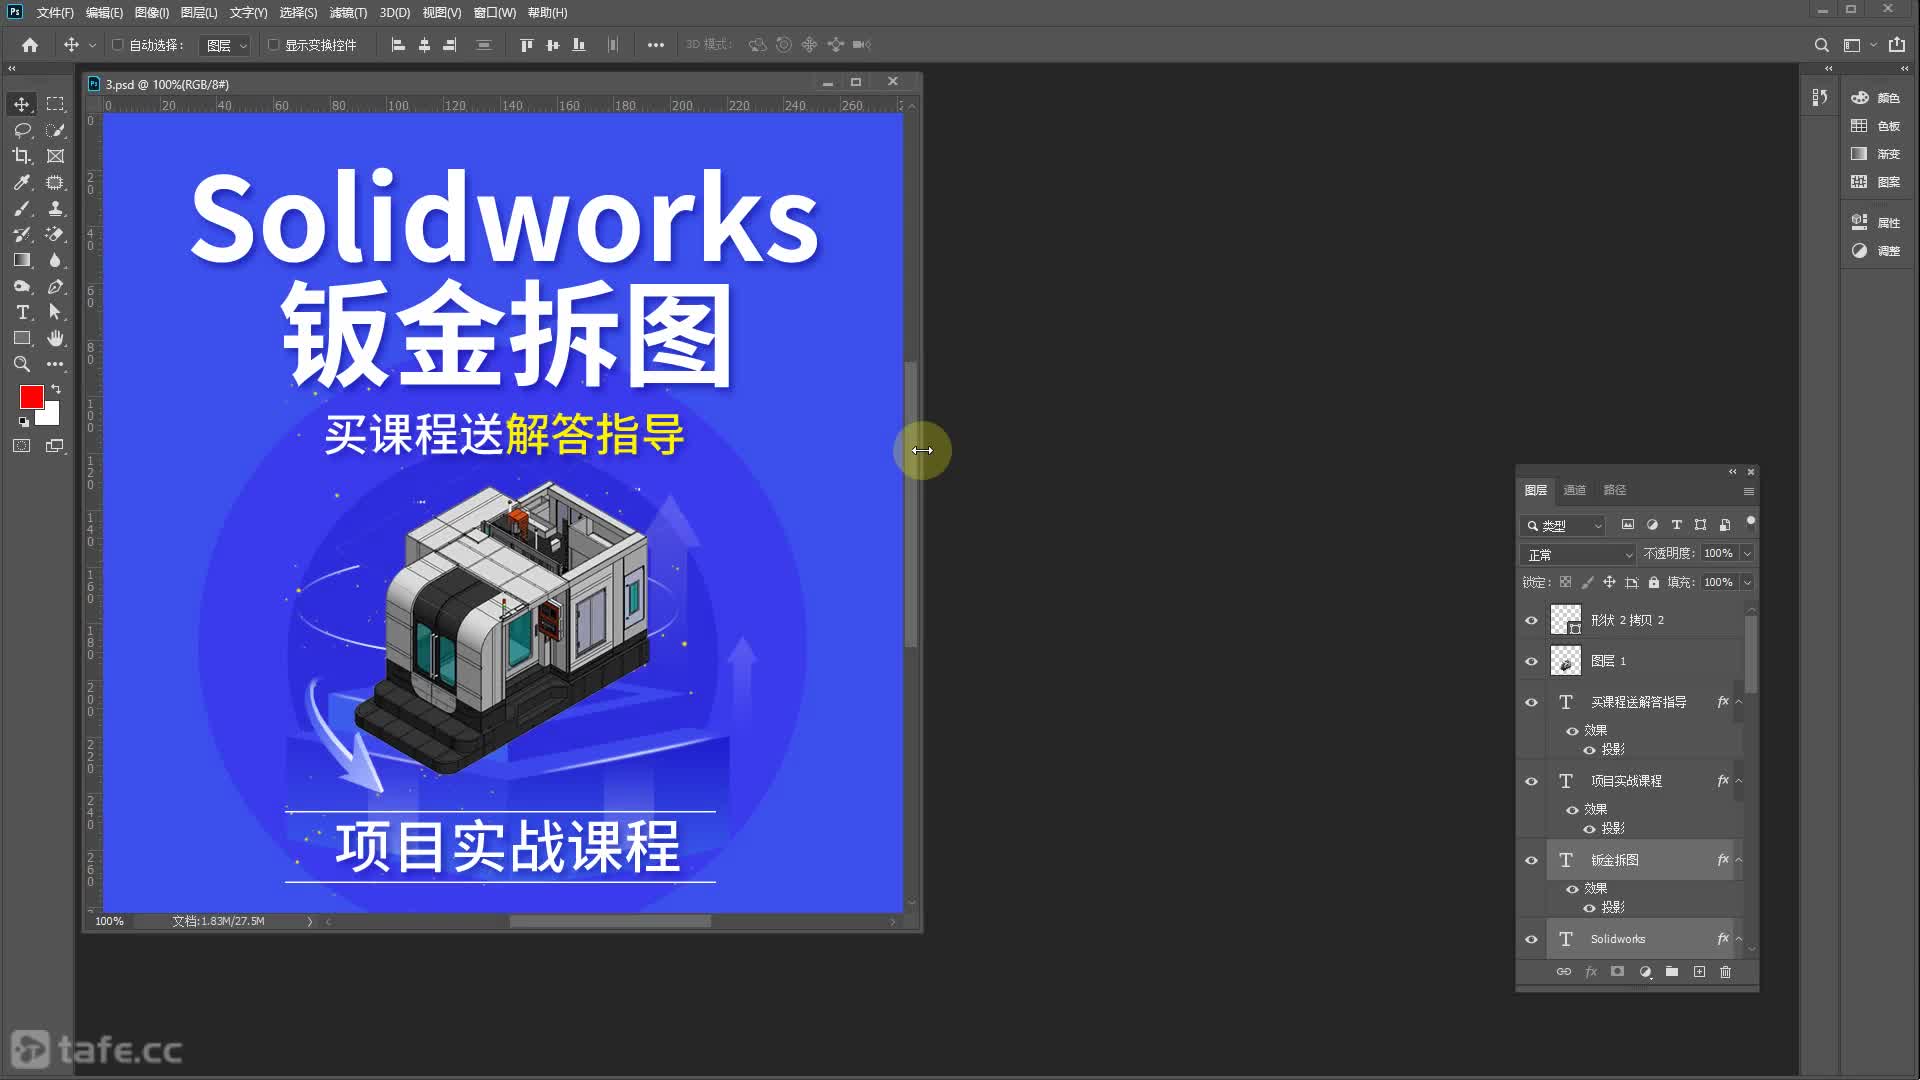Switch to the 路径 tab
The image size is (1920, 1080).
tap(1615, 490)
